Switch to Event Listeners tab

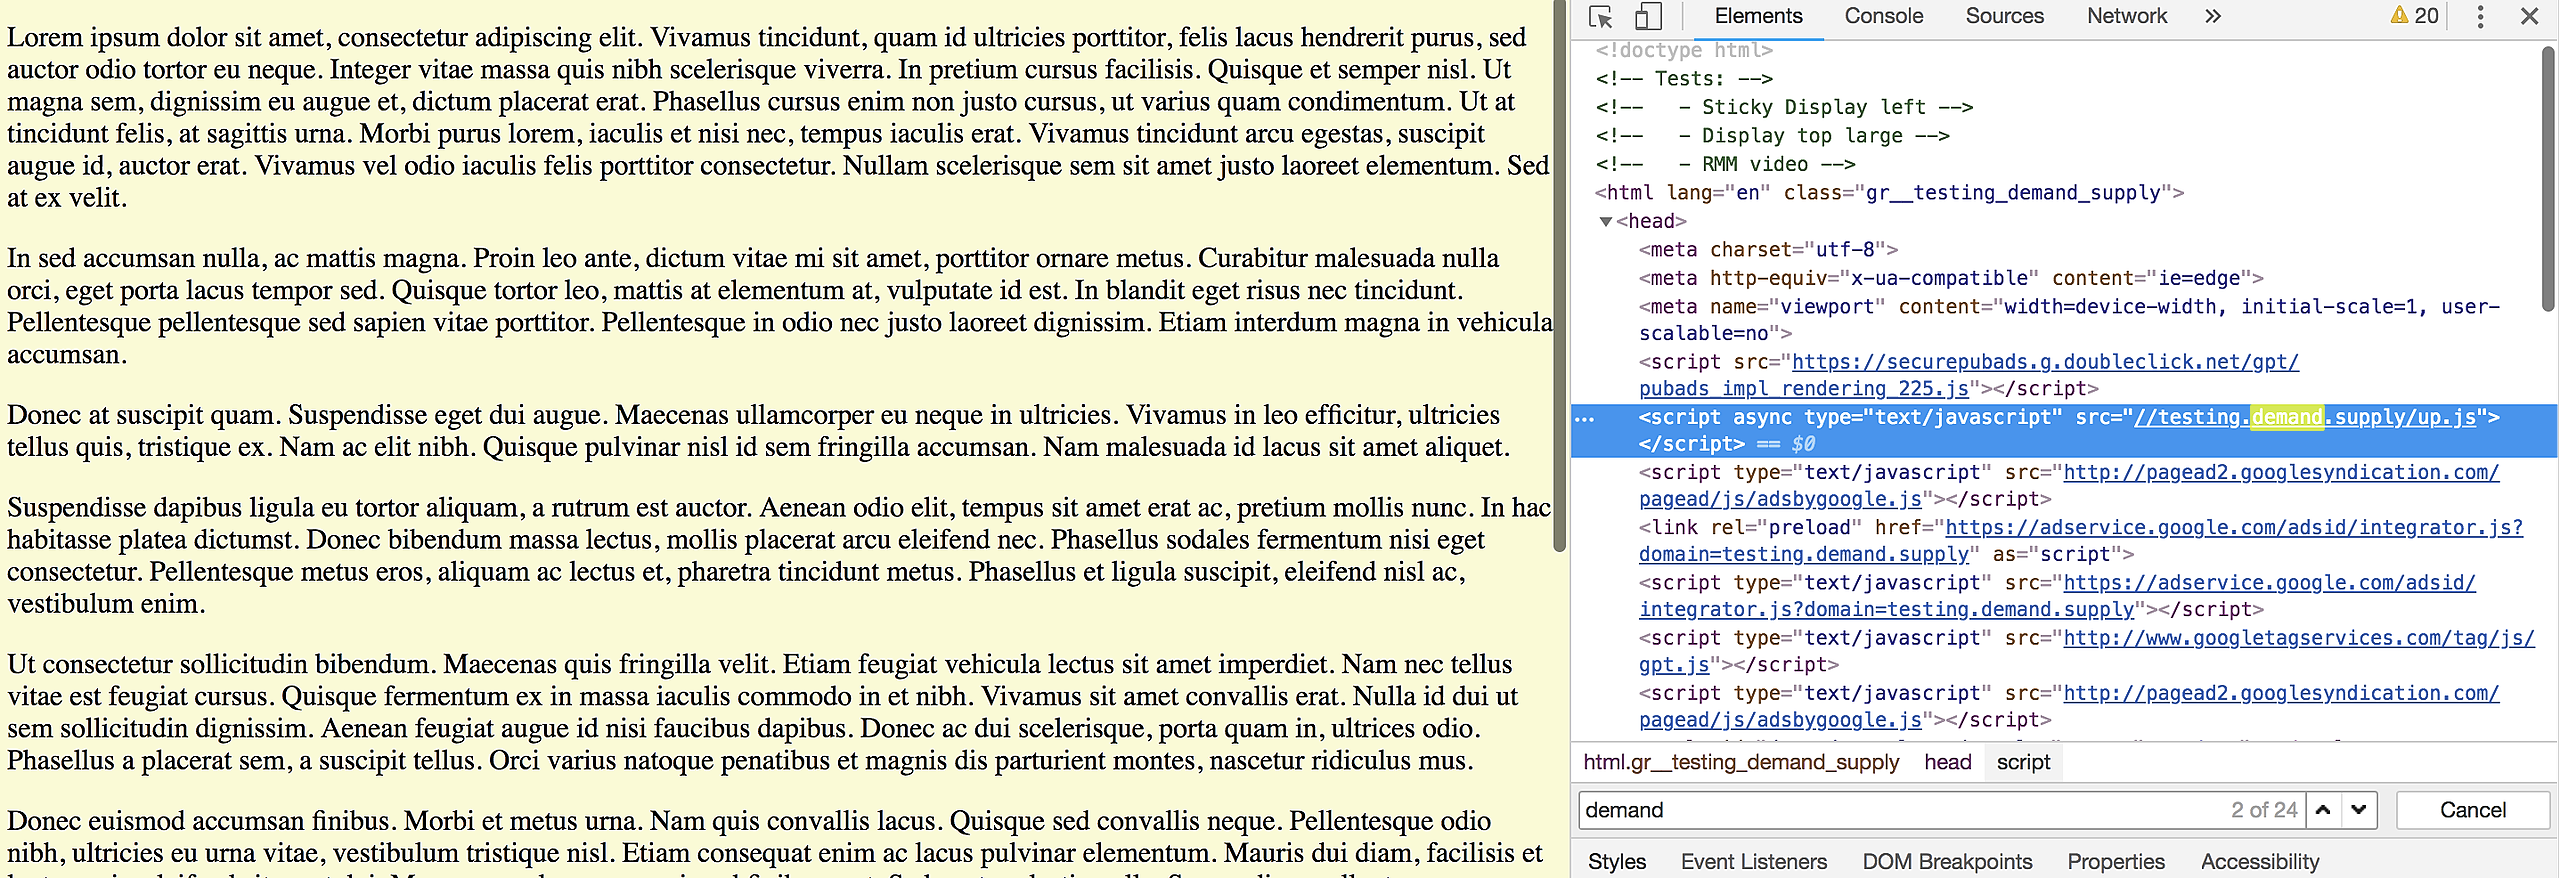click(1754, 861)
